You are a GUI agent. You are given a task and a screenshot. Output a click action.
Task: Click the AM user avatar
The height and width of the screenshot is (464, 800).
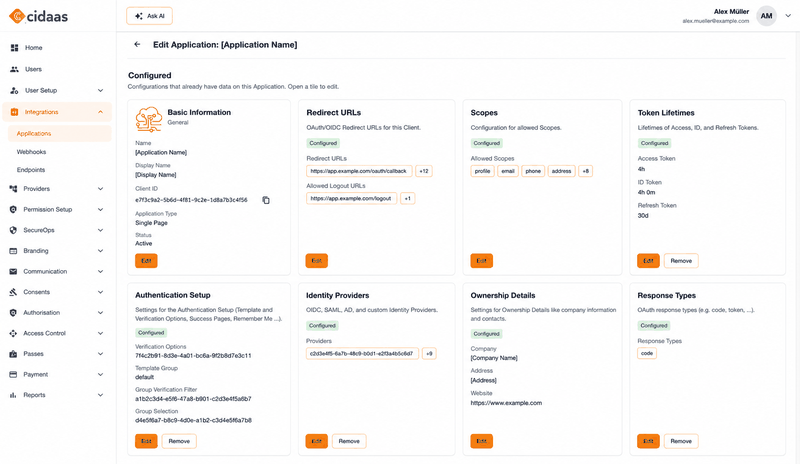pos(766,16)
